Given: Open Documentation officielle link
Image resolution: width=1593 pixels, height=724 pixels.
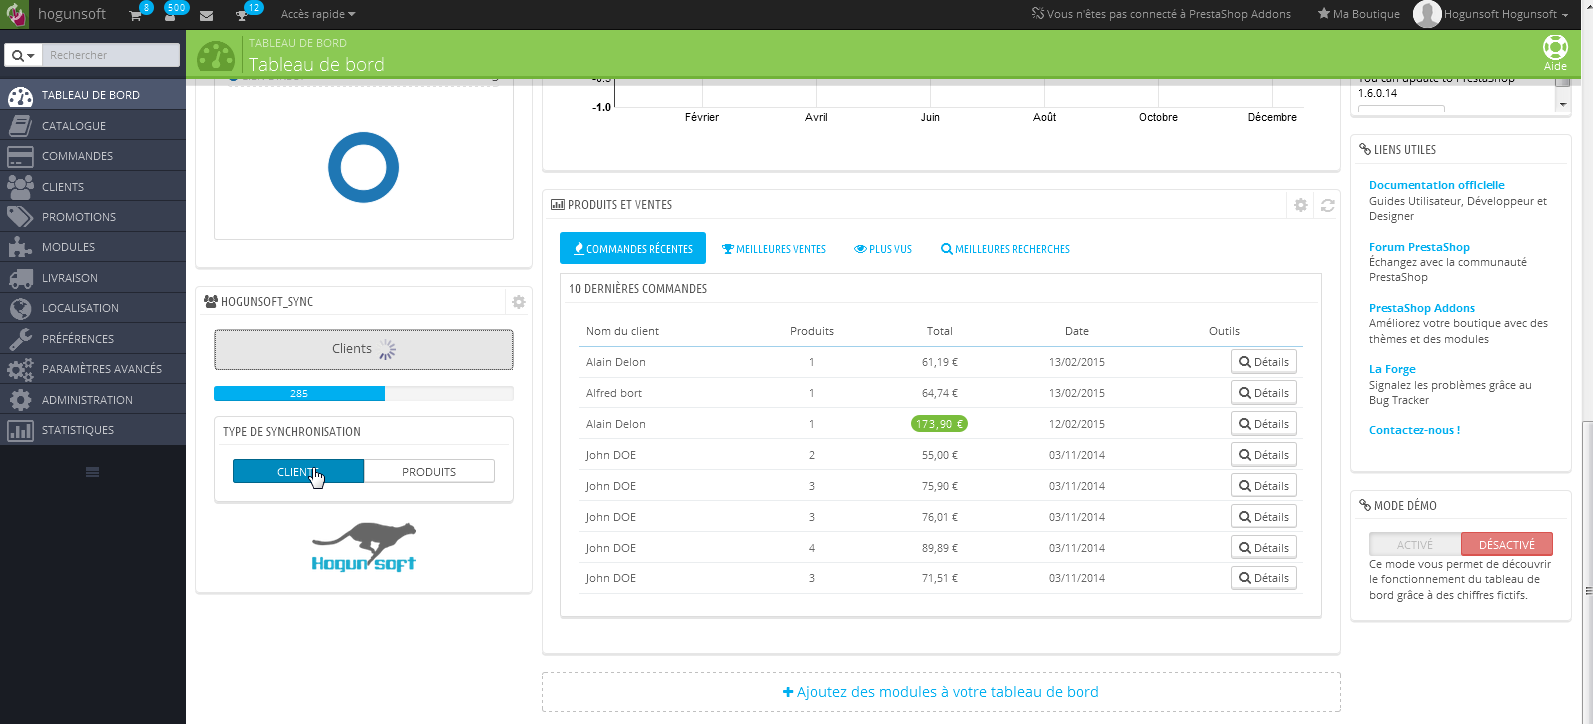Looking at the screenshot, I should point(1436,185).
